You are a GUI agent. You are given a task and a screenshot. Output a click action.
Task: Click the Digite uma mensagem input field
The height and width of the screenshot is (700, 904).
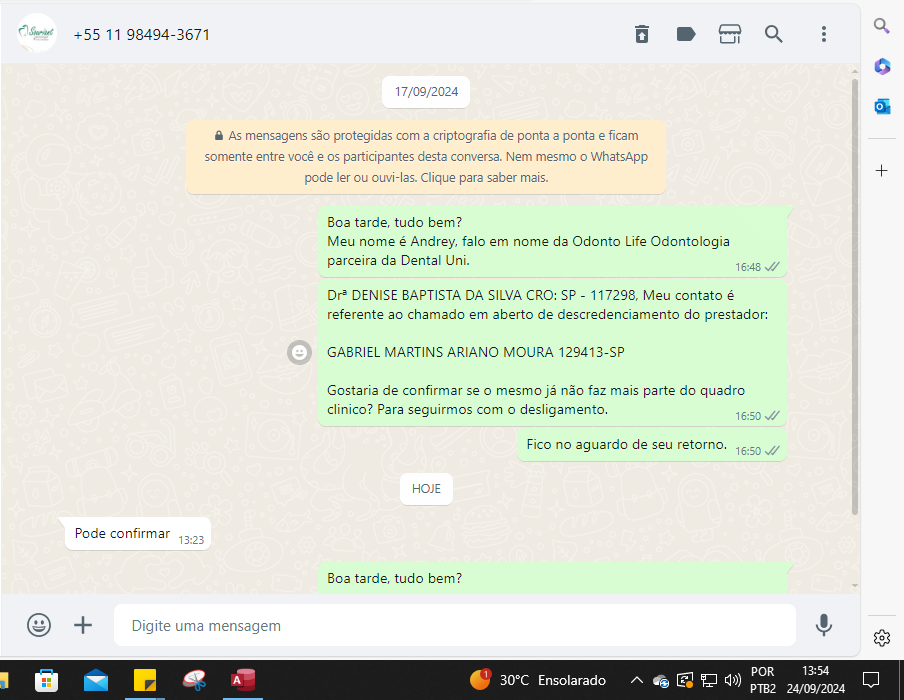coord(455,625)
